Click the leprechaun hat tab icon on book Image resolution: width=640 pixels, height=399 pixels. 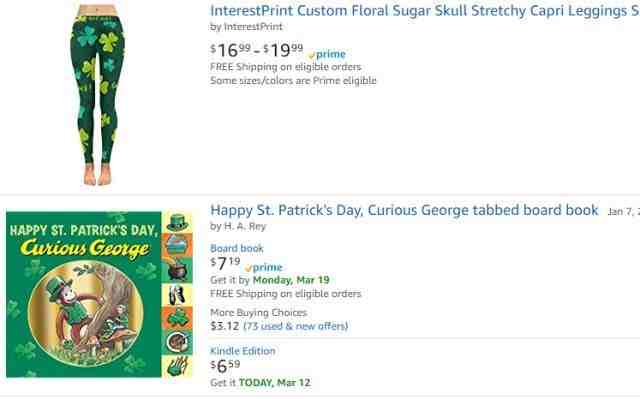pyautogui.click(x=178, y=222)
